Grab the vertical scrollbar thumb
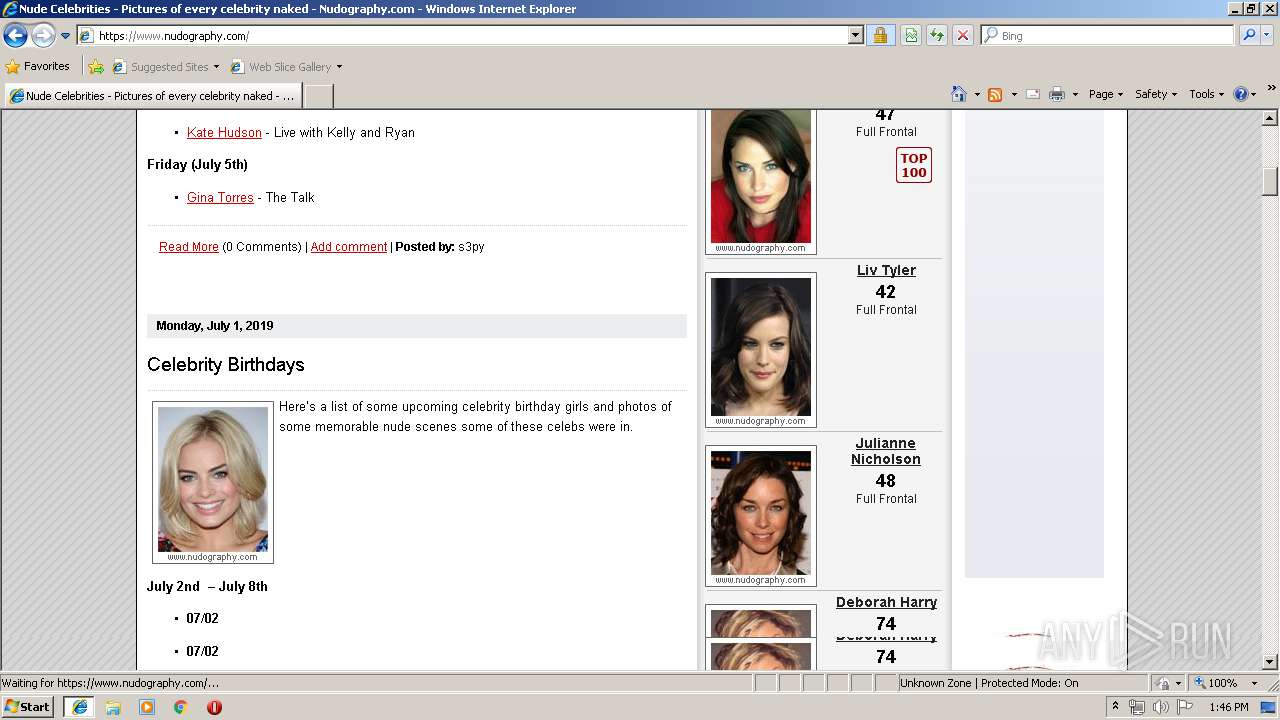This screenshot has height=720, width=1280. point(1270,181)
